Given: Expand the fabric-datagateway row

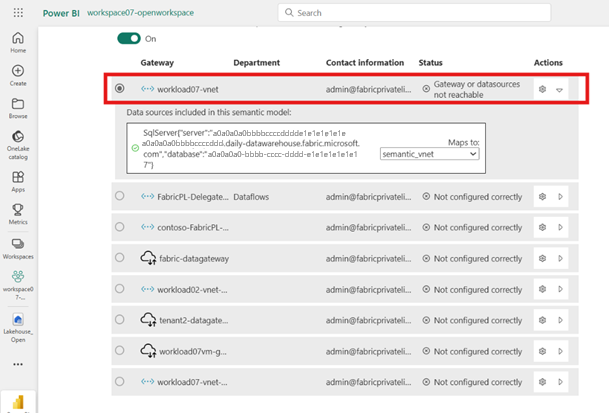Looking at the screenshot, I should tap(560, 258).
